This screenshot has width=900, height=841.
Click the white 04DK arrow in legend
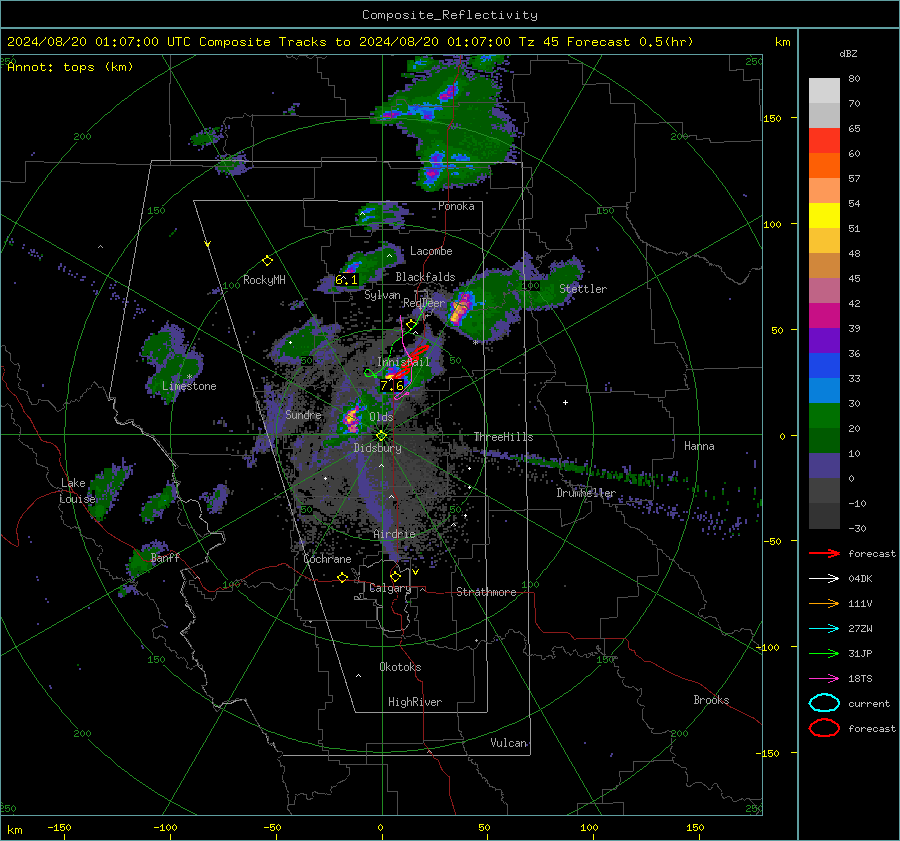pos(824,579)
